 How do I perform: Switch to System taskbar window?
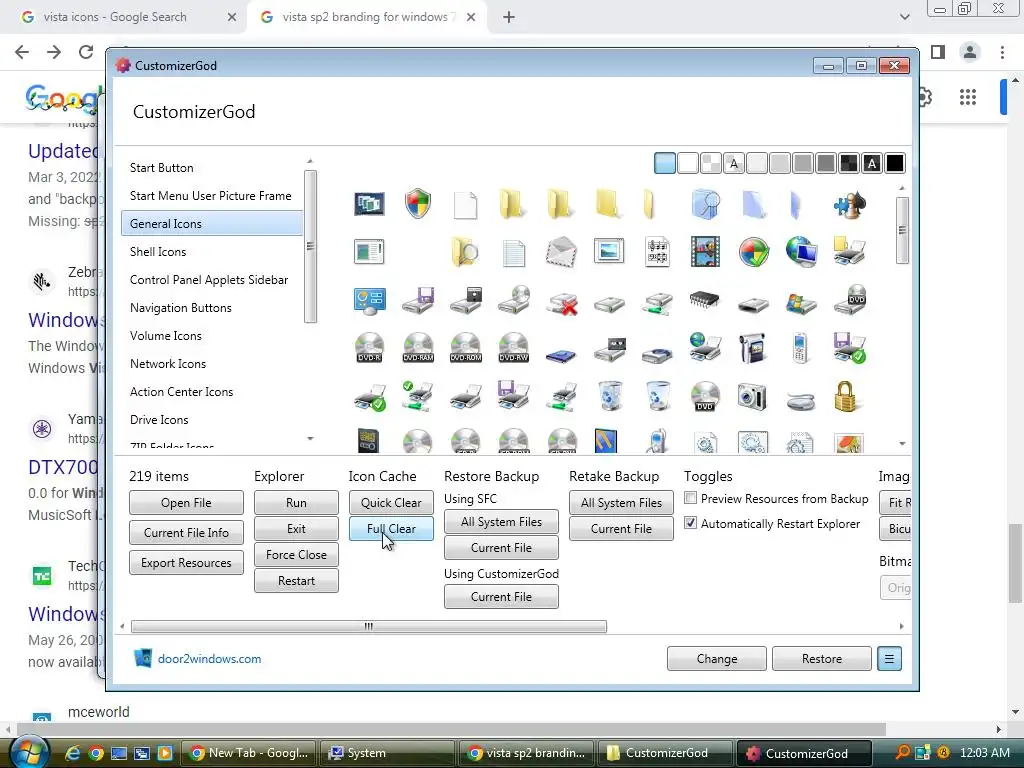click(387, 753)
